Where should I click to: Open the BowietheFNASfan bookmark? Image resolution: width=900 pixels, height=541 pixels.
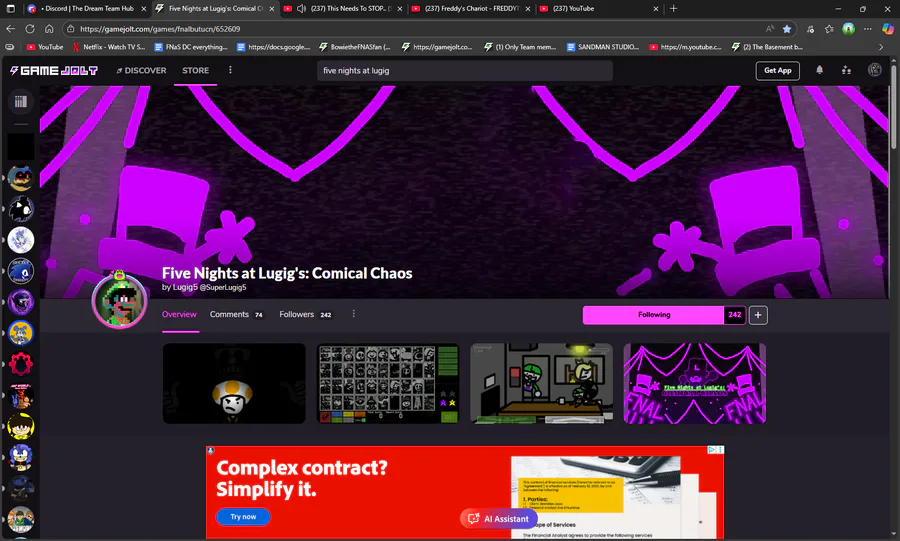pyautogui.click(x=355, y=47)
